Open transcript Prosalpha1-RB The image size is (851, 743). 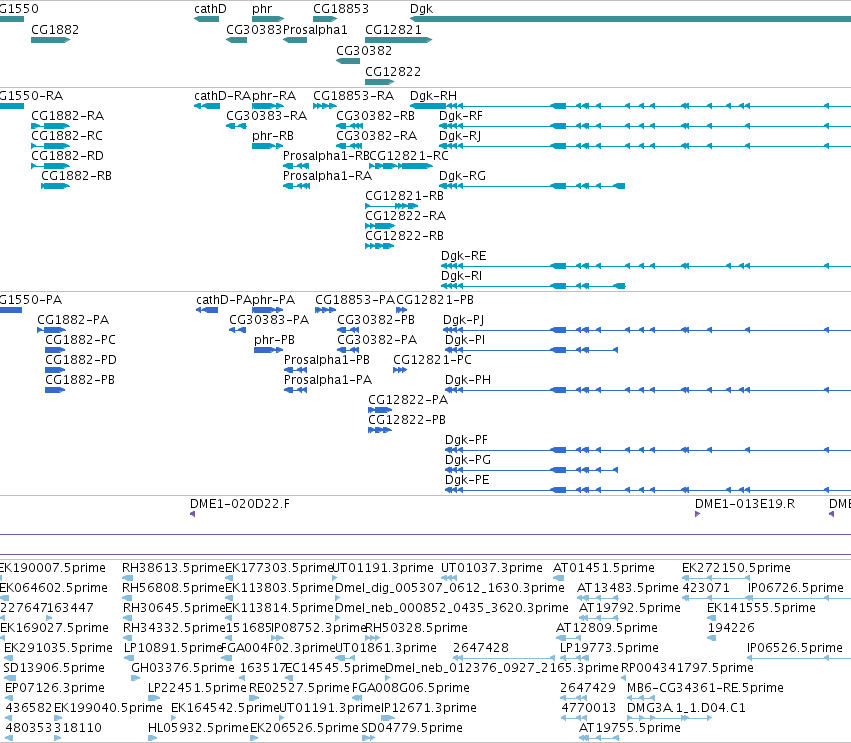(x=326, y=156)
